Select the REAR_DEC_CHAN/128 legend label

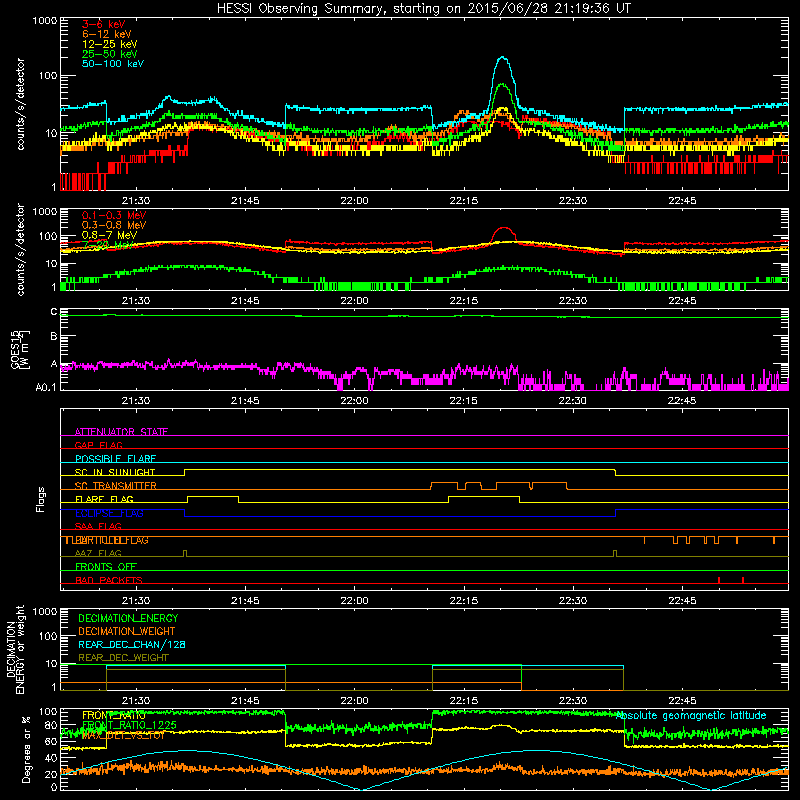click(132, 644)
